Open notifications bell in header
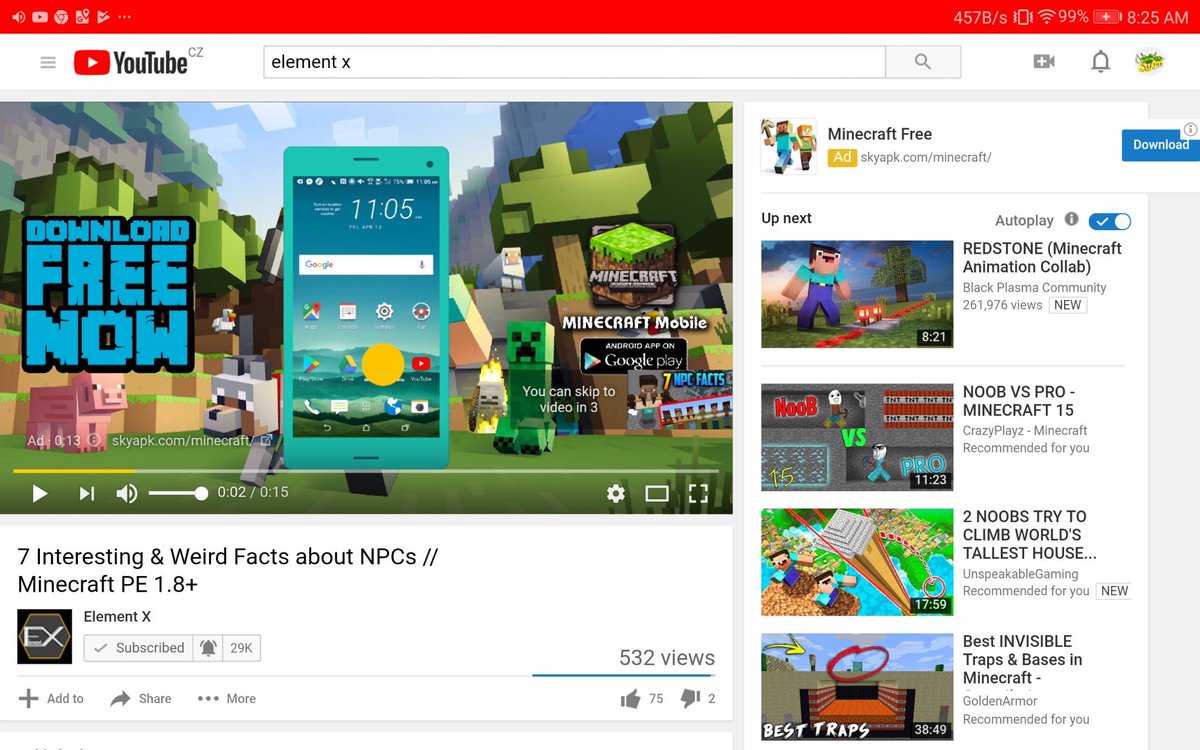 pos(1100,62)
